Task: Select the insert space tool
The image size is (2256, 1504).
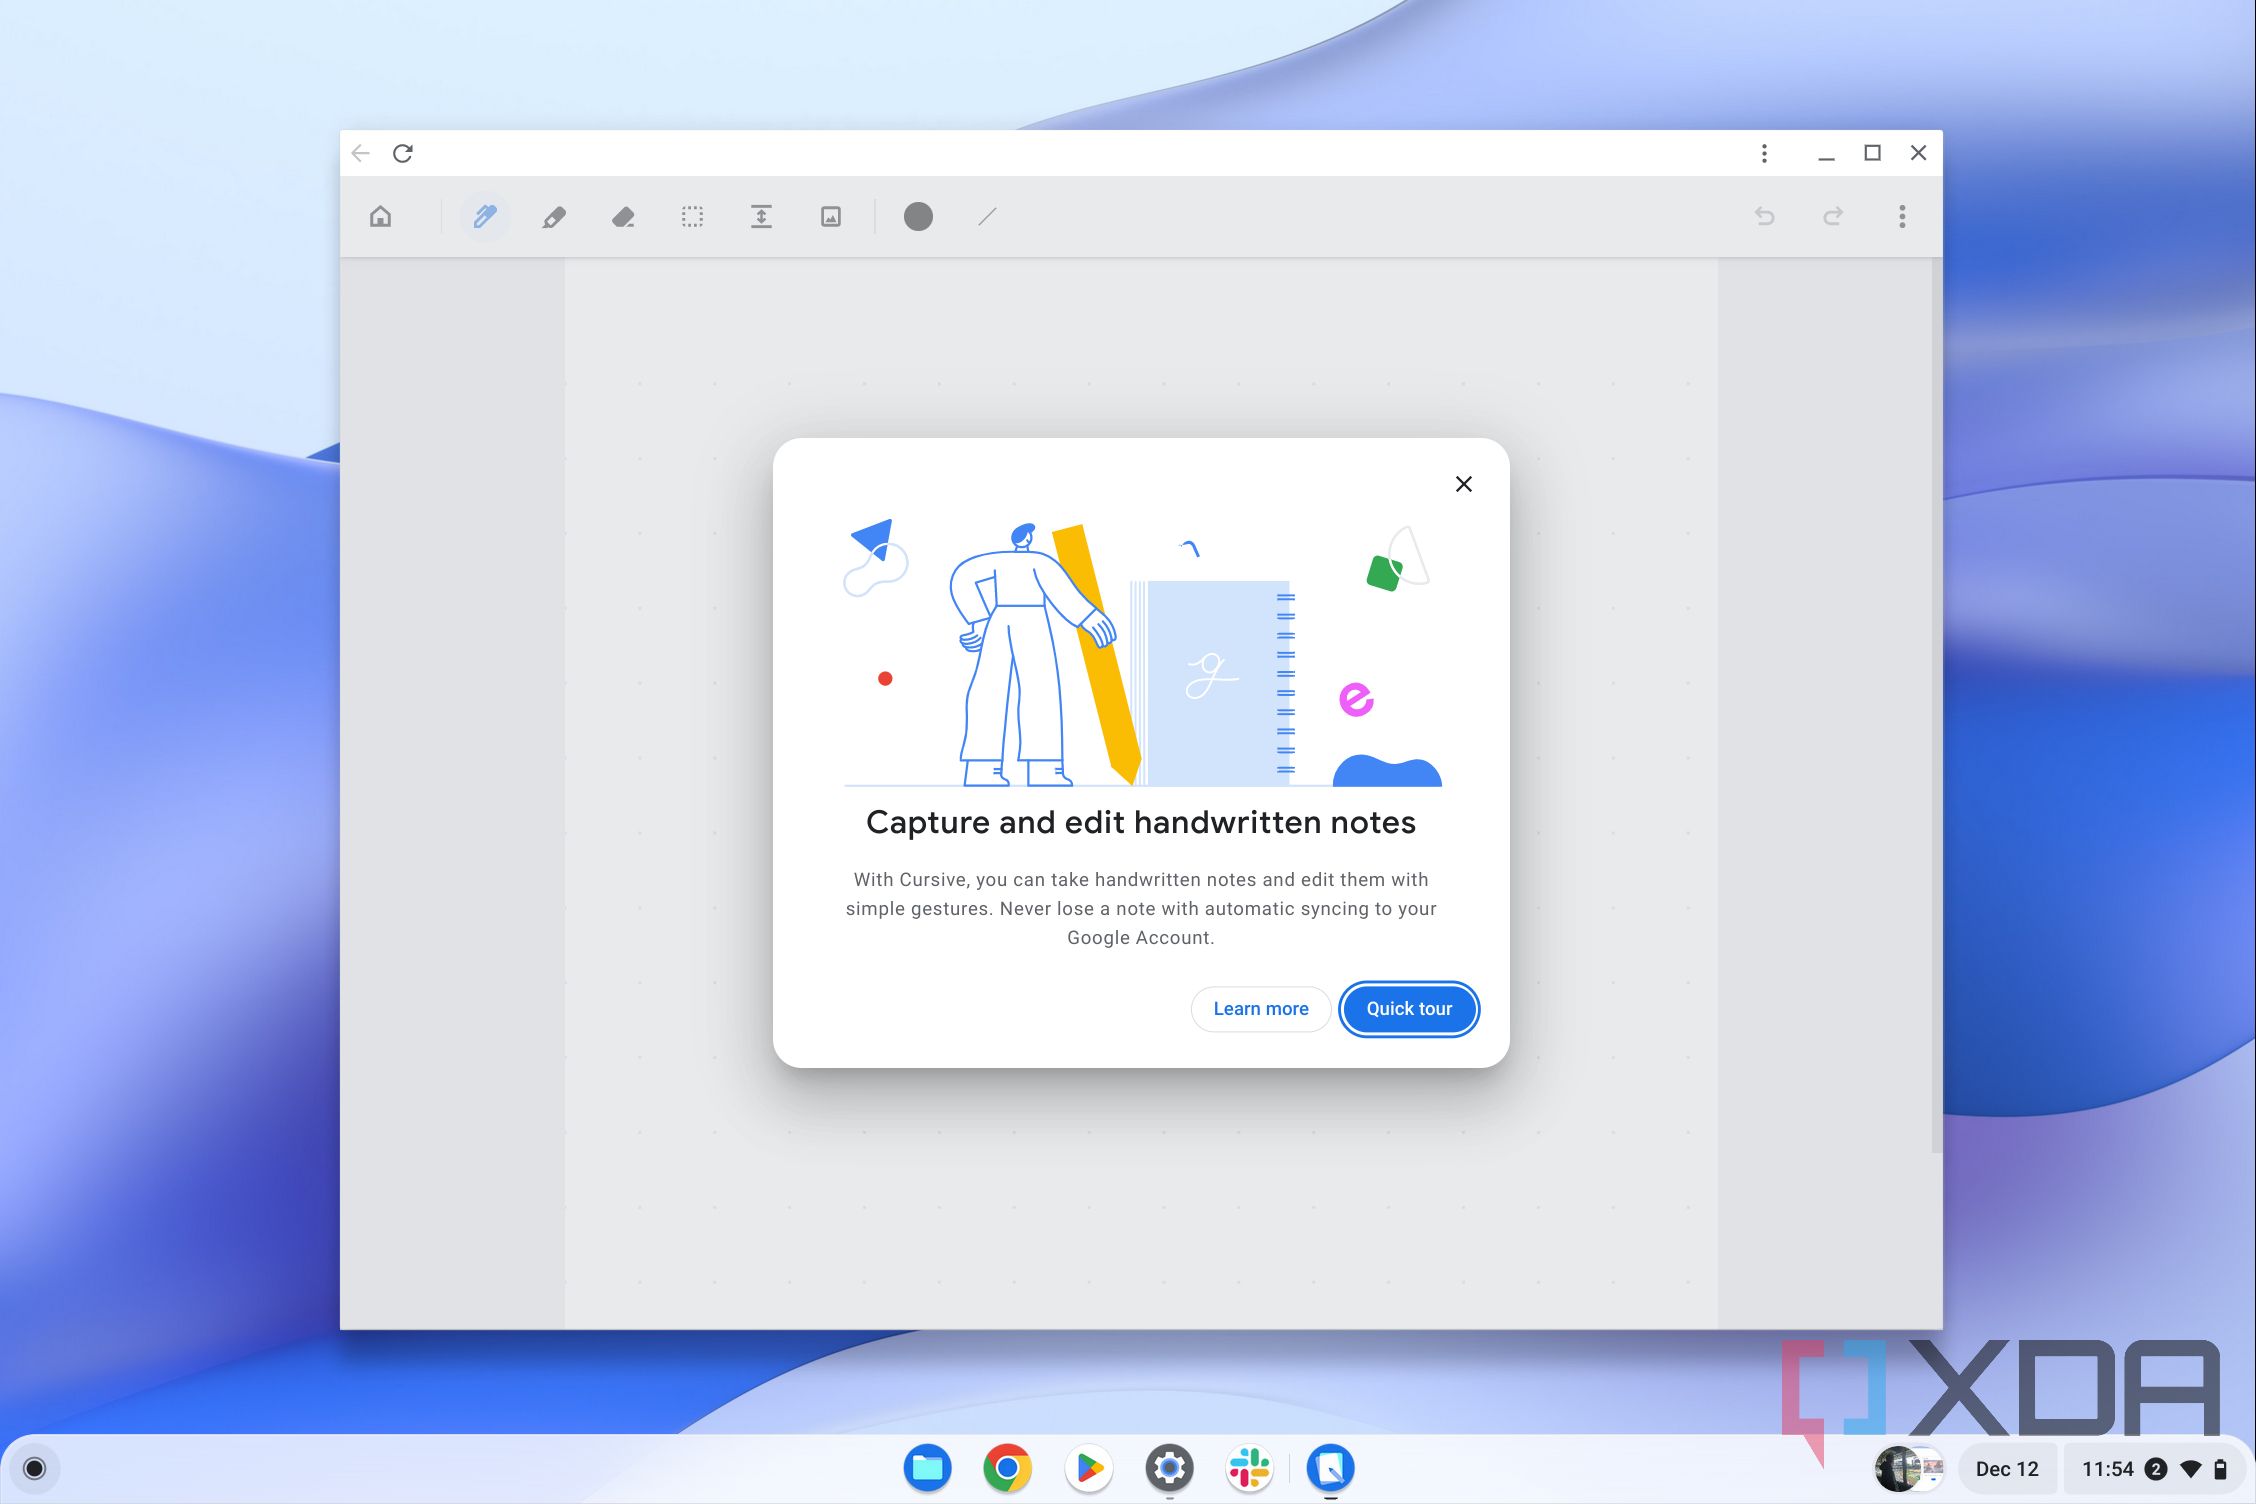Action: [x=761, y=217]
